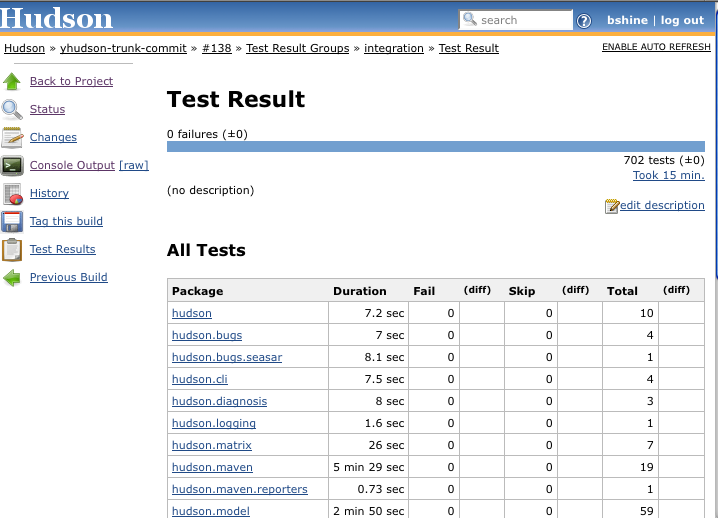Enable auto refresh link
Image resolution: width=718 pixels, height=518 pixels.
coord(656,47)
